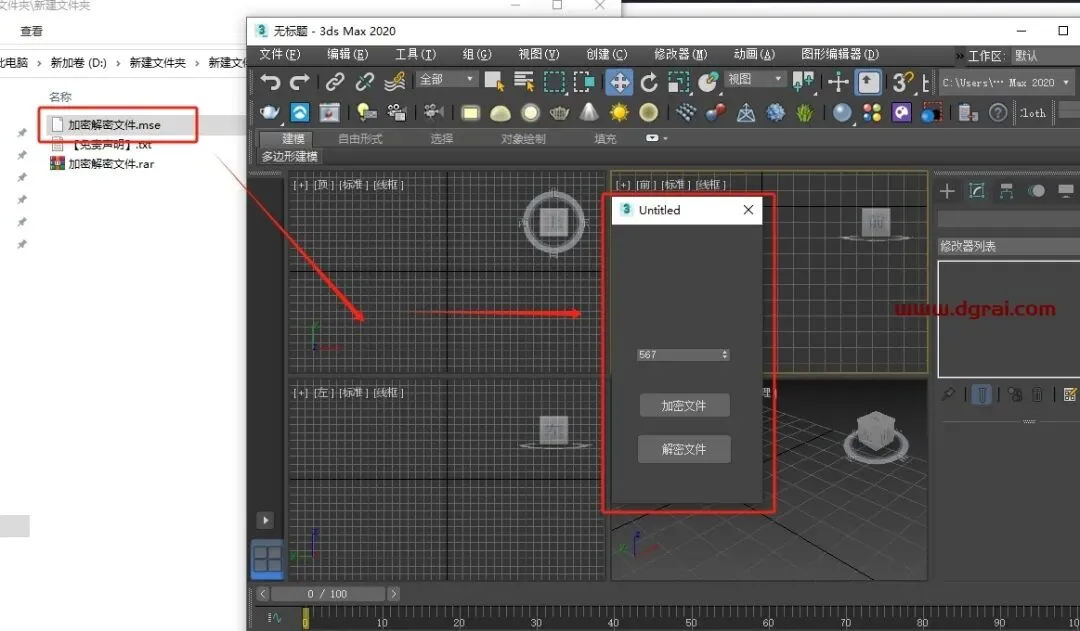The image size is (1080, 631).
Task: Click the Pin Stack icon
Action: coord(948,394)
